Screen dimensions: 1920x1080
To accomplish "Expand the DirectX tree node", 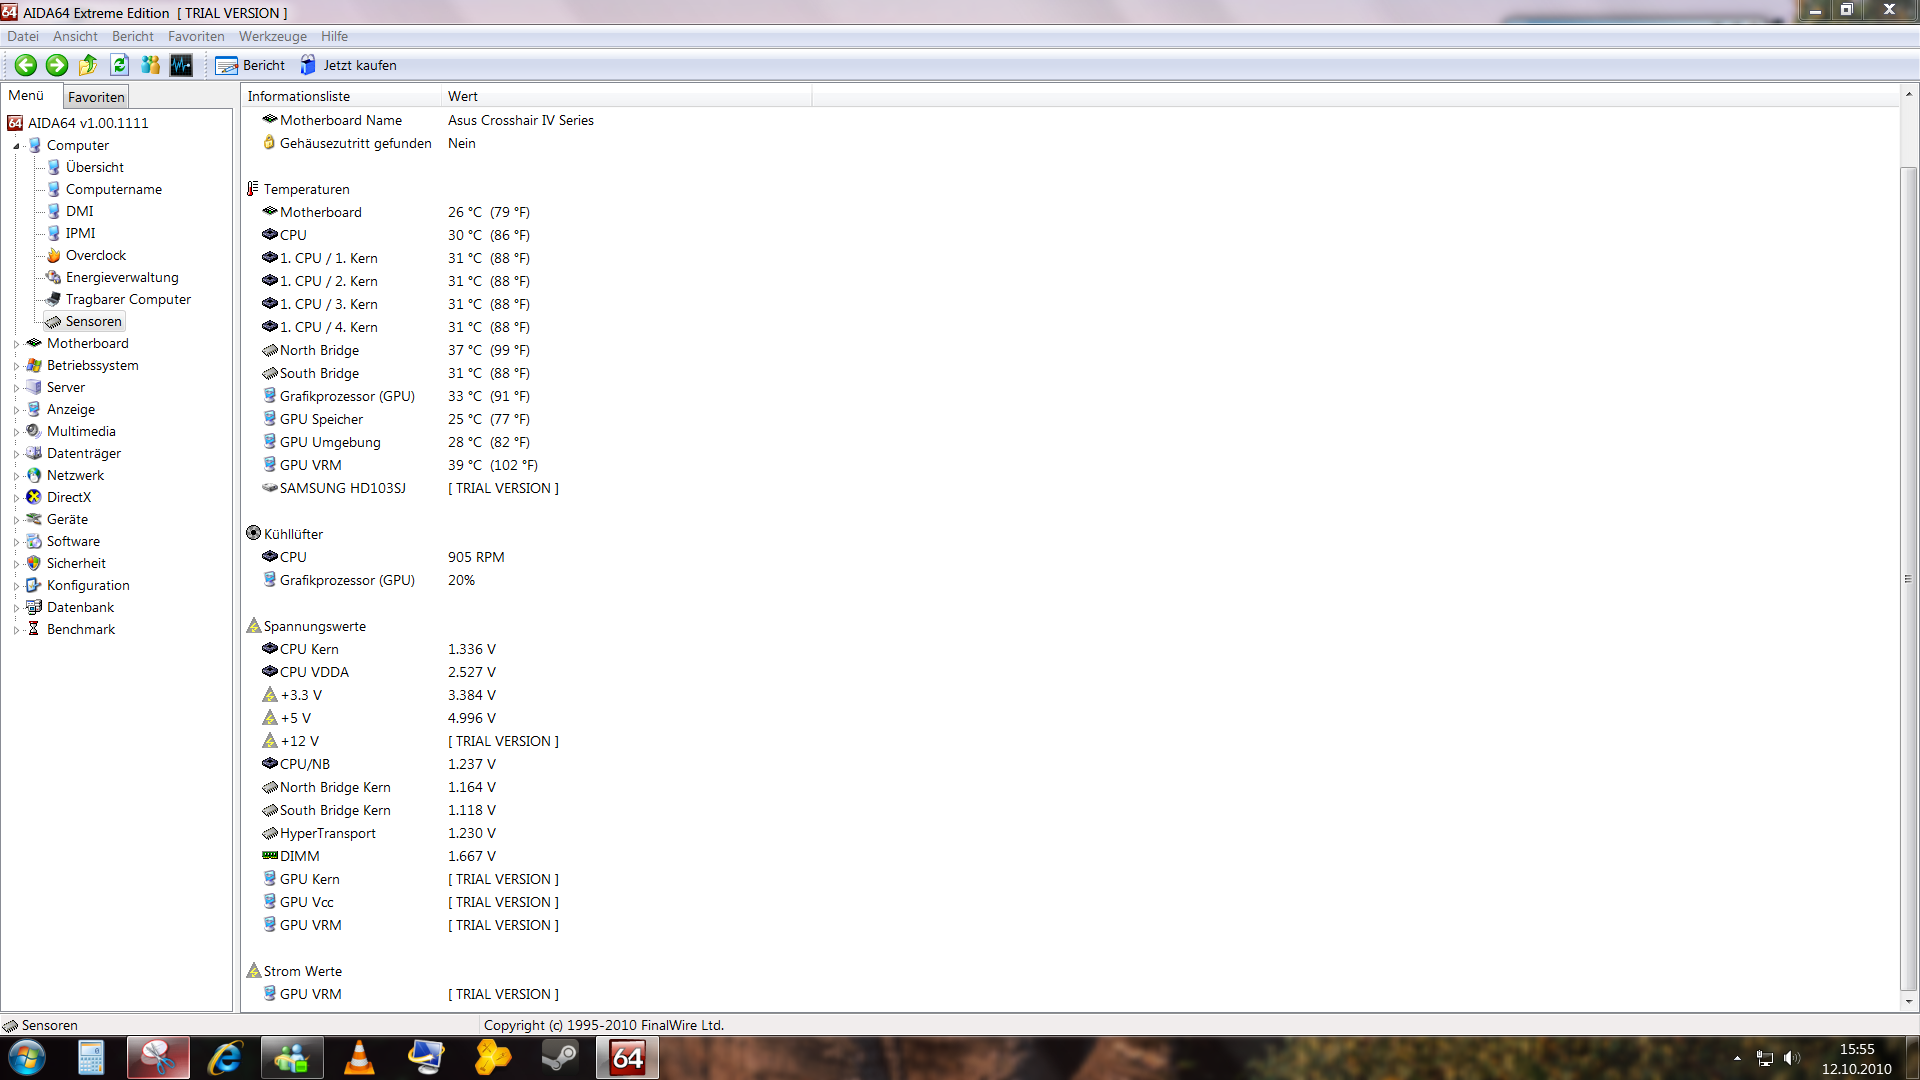I will [16, 498].
